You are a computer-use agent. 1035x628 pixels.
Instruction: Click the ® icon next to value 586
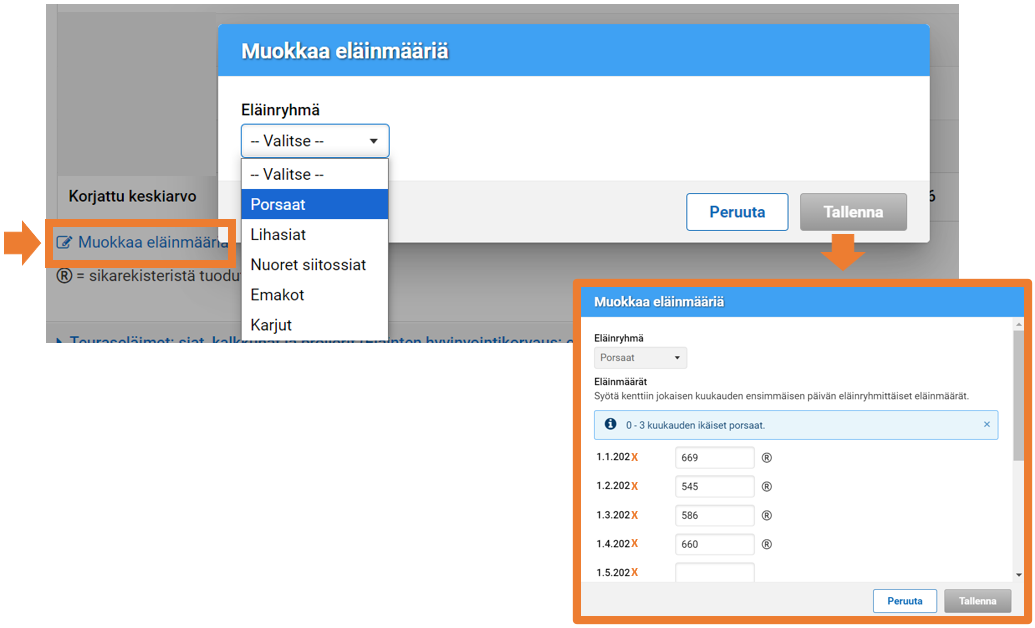[x=764, y=515]
